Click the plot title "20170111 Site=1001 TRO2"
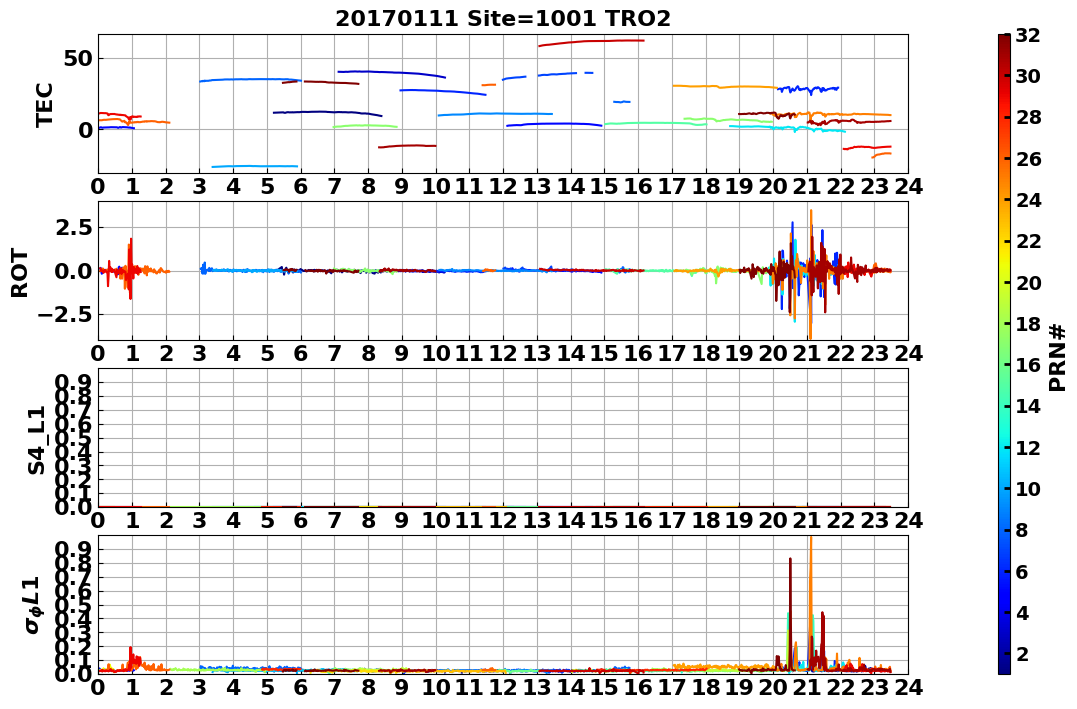1077x709 pixels. click(x=503, y=19)
